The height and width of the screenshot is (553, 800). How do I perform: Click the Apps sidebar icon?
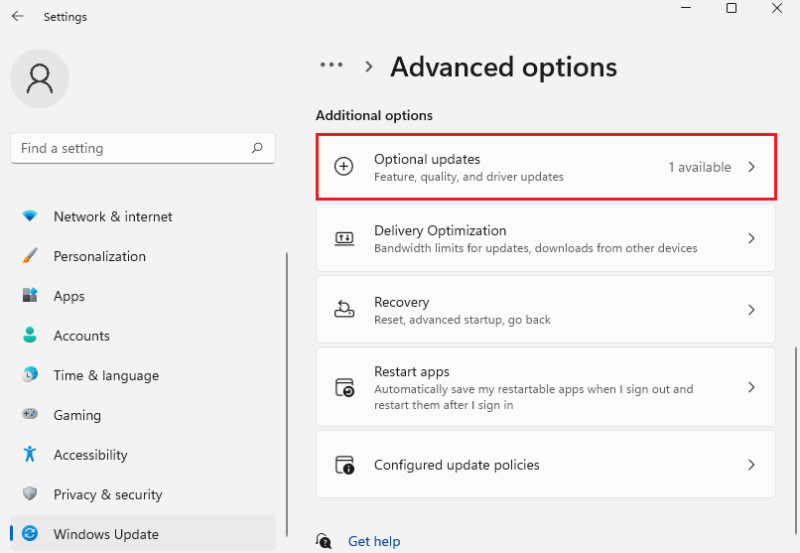30,295
